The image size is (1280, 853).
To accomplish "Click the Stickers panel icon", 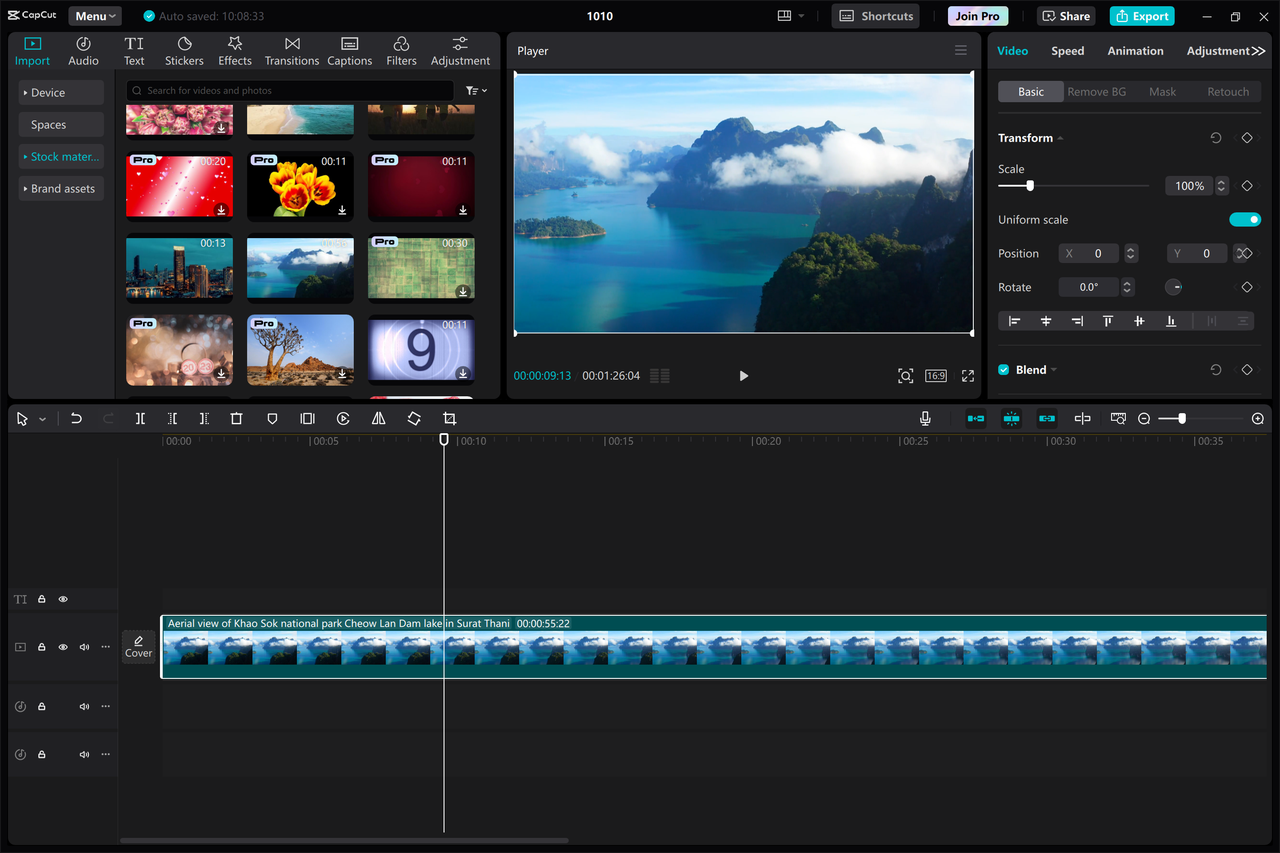I will pyautogui.click(x=184, y=50).
